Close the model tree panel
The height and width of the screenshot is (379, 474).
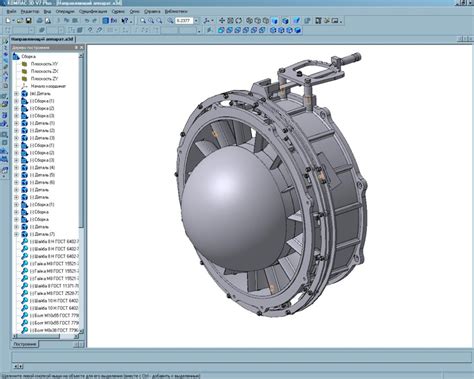[x=82, y=48]
